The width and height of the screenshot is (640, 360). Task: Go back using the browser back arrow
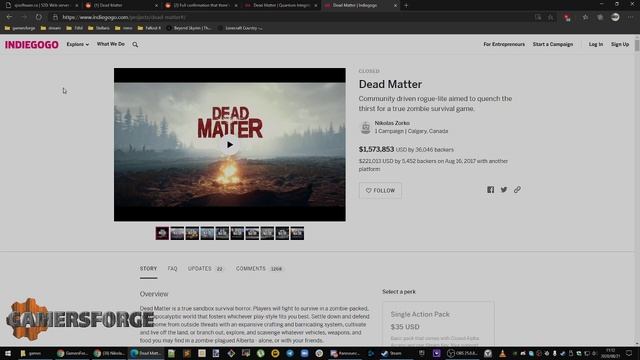coord(9,17)
